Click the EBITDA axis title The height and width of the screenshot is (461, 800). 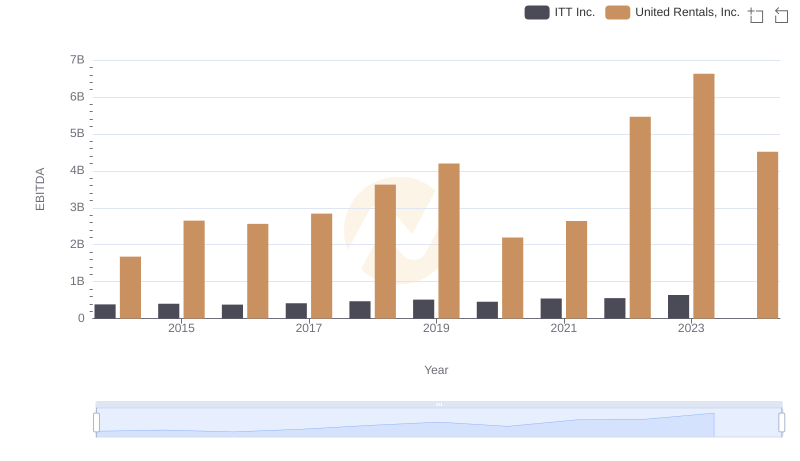[x=40, y=189]
